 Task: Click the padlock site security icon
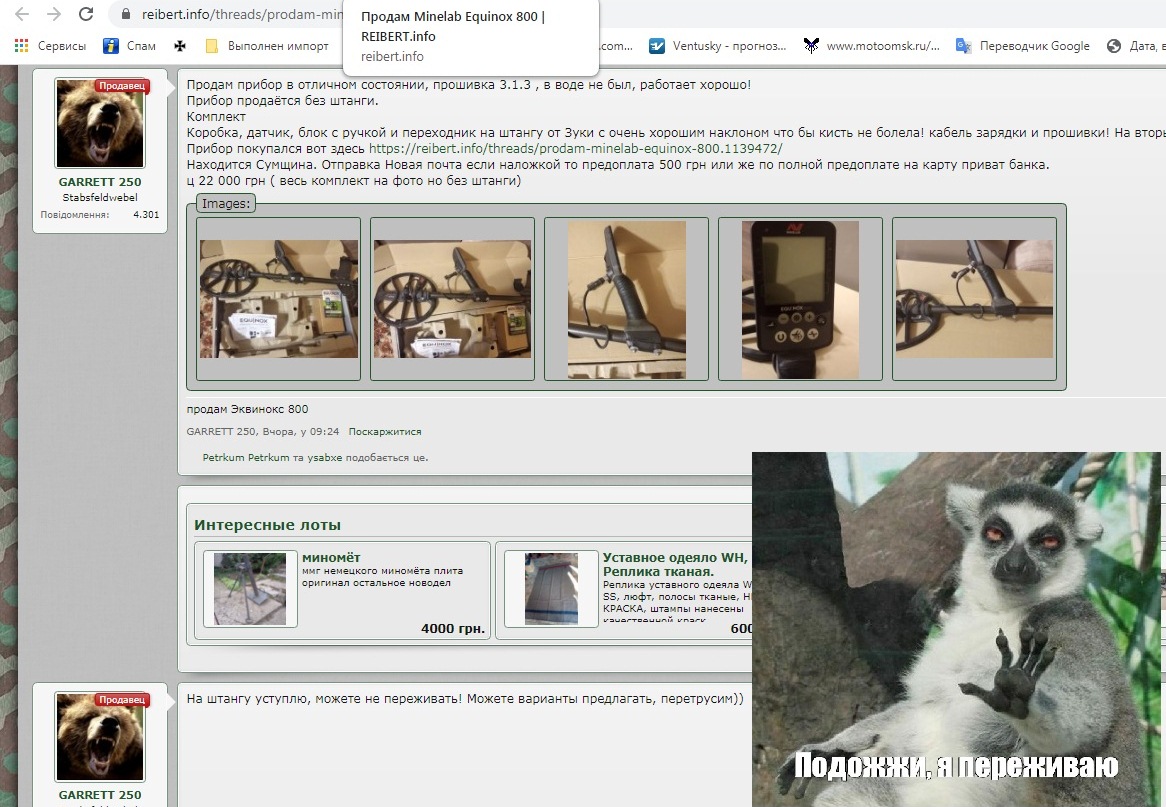click(x=126, y=14)
